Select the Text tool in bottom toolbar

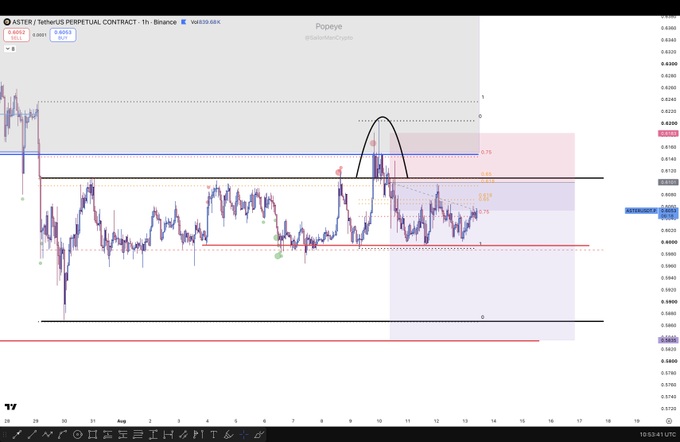click(x=213, y=434)
